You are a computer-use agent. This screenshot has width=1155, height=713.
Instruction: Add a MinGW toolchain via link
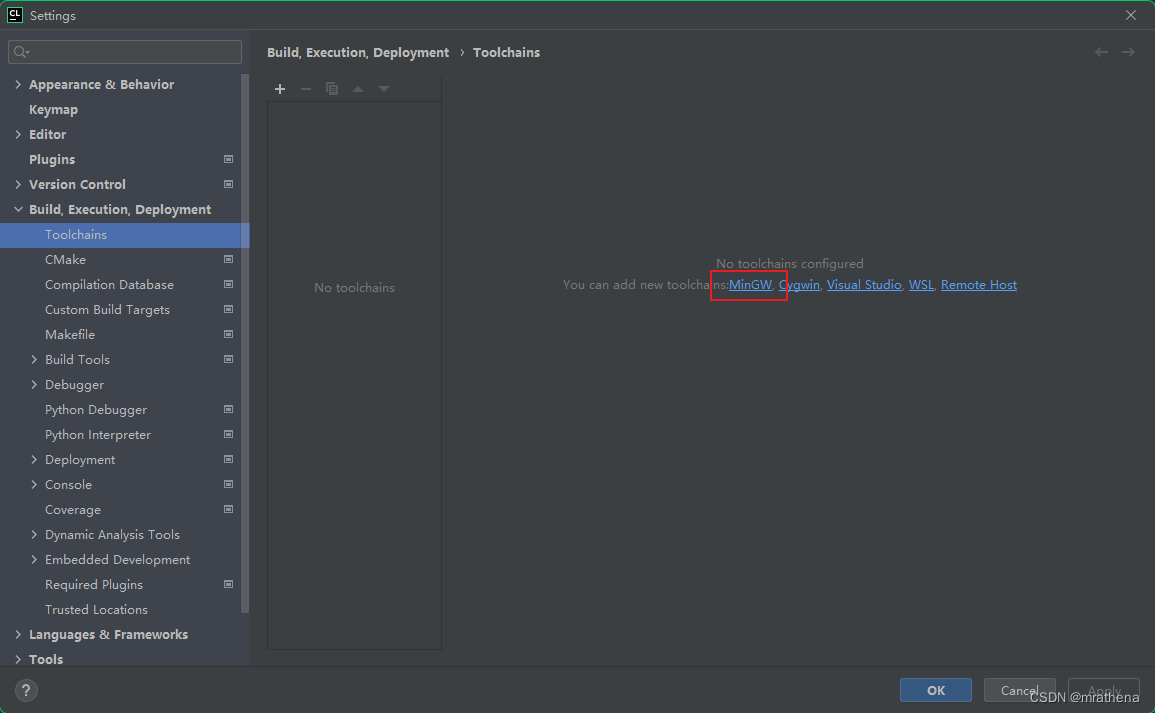tap(750, 285)
